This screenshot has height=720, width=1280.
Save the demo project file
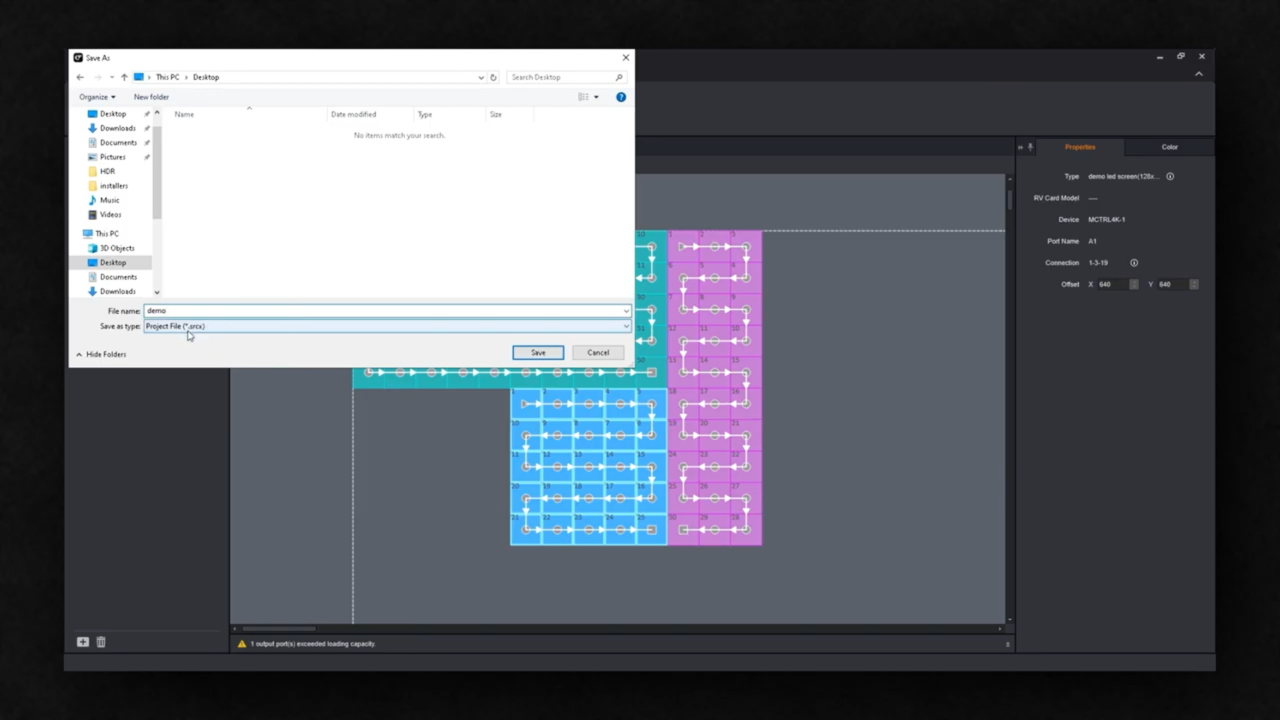coord(537,352)
